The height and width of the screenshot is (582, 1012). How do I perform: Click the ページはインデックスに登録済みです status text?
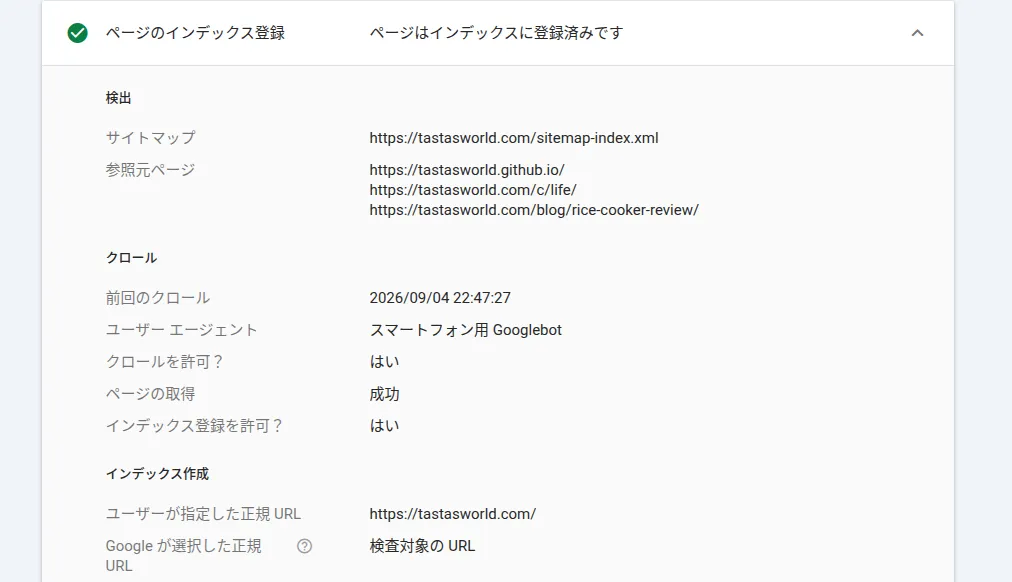pos(496,33)
